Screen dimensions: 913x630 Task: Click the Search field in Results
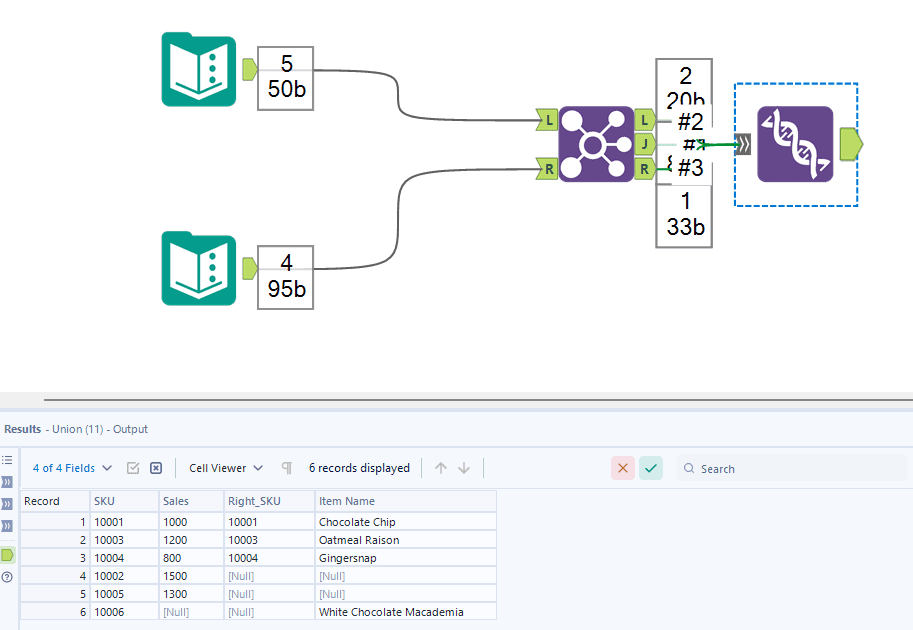pyautogui.click(x=790, y=468)
